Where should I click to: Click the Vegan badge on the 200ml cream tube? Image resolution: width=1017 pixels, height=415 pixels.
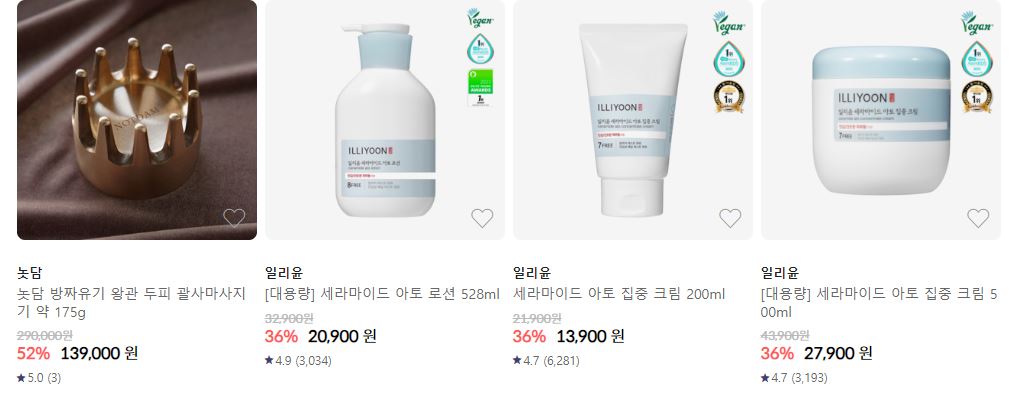pos(729,23)
